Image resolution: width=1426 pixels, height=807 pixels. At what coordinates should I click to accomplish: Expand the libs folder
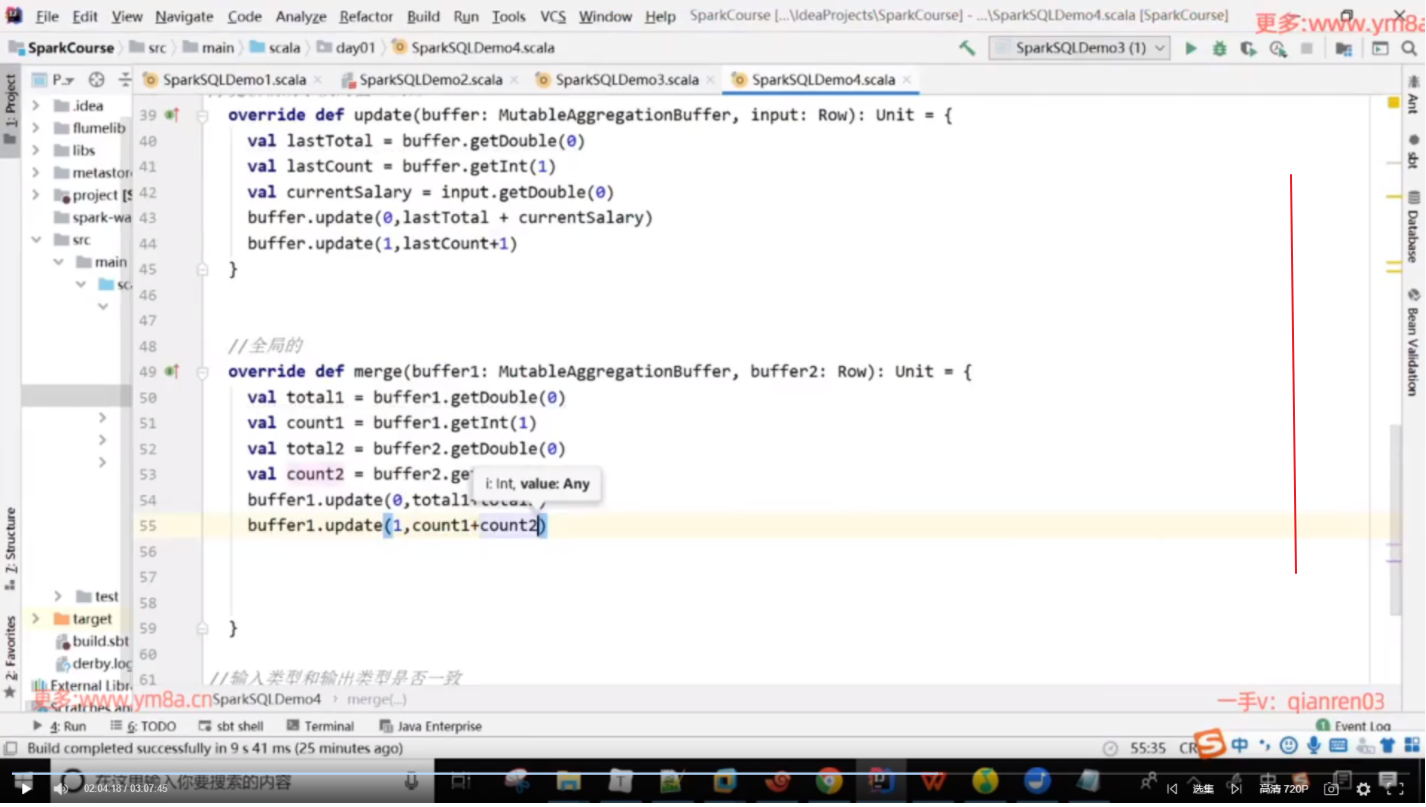36,150
